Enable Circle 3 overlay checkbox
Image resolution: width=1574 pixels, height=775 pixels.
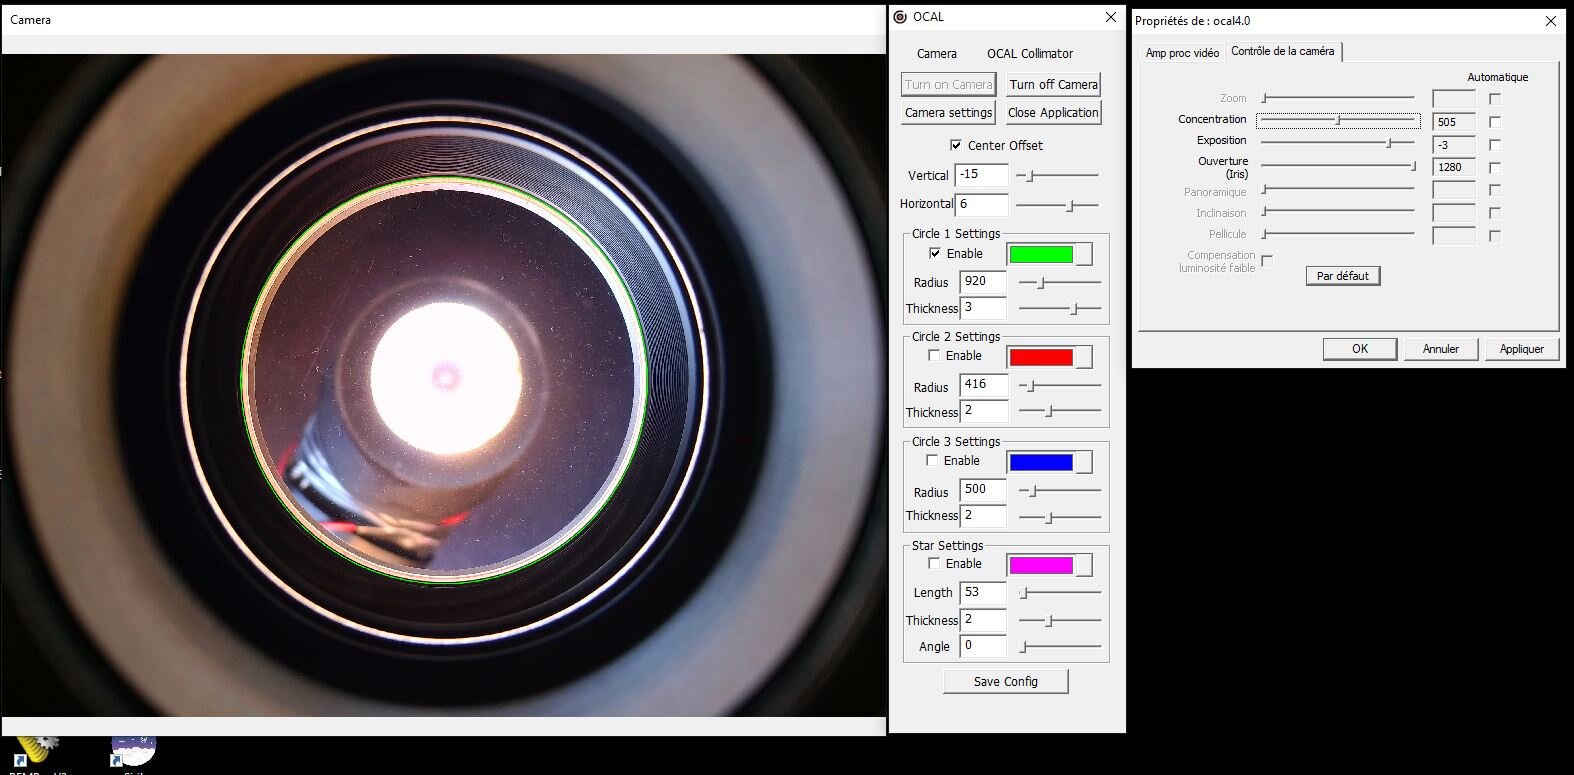[x=932, y=460]
